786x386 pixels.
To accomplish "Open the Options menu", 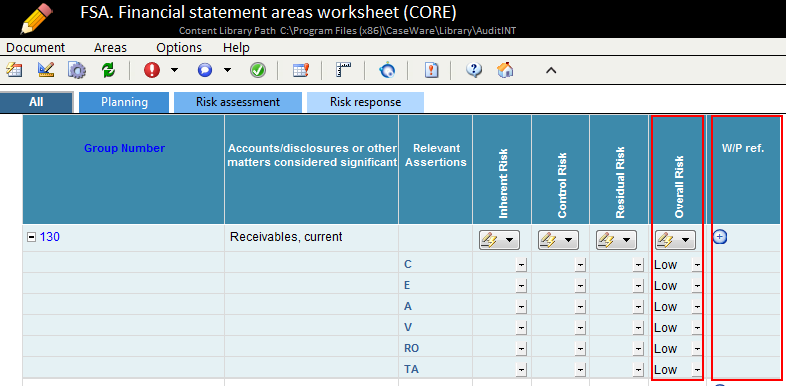I will pyautogui.click(x=179, y=48).
